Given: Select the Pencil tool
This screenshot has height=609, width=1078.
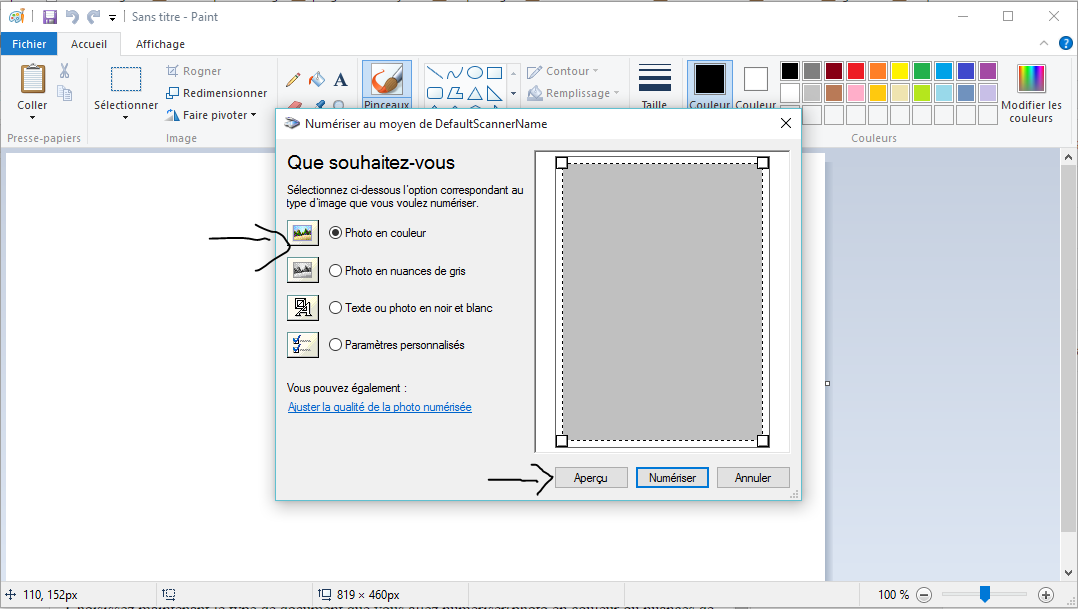Looking at the screenshot, I should (293, 80).
